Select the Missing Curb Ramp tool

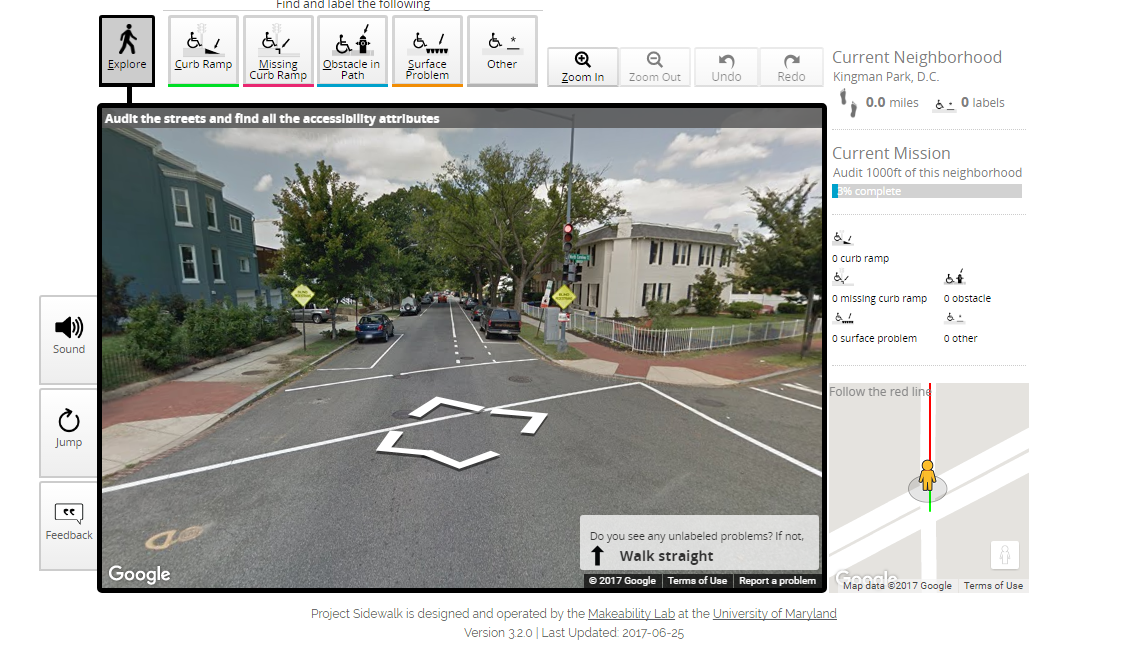(x=277, y=50)
